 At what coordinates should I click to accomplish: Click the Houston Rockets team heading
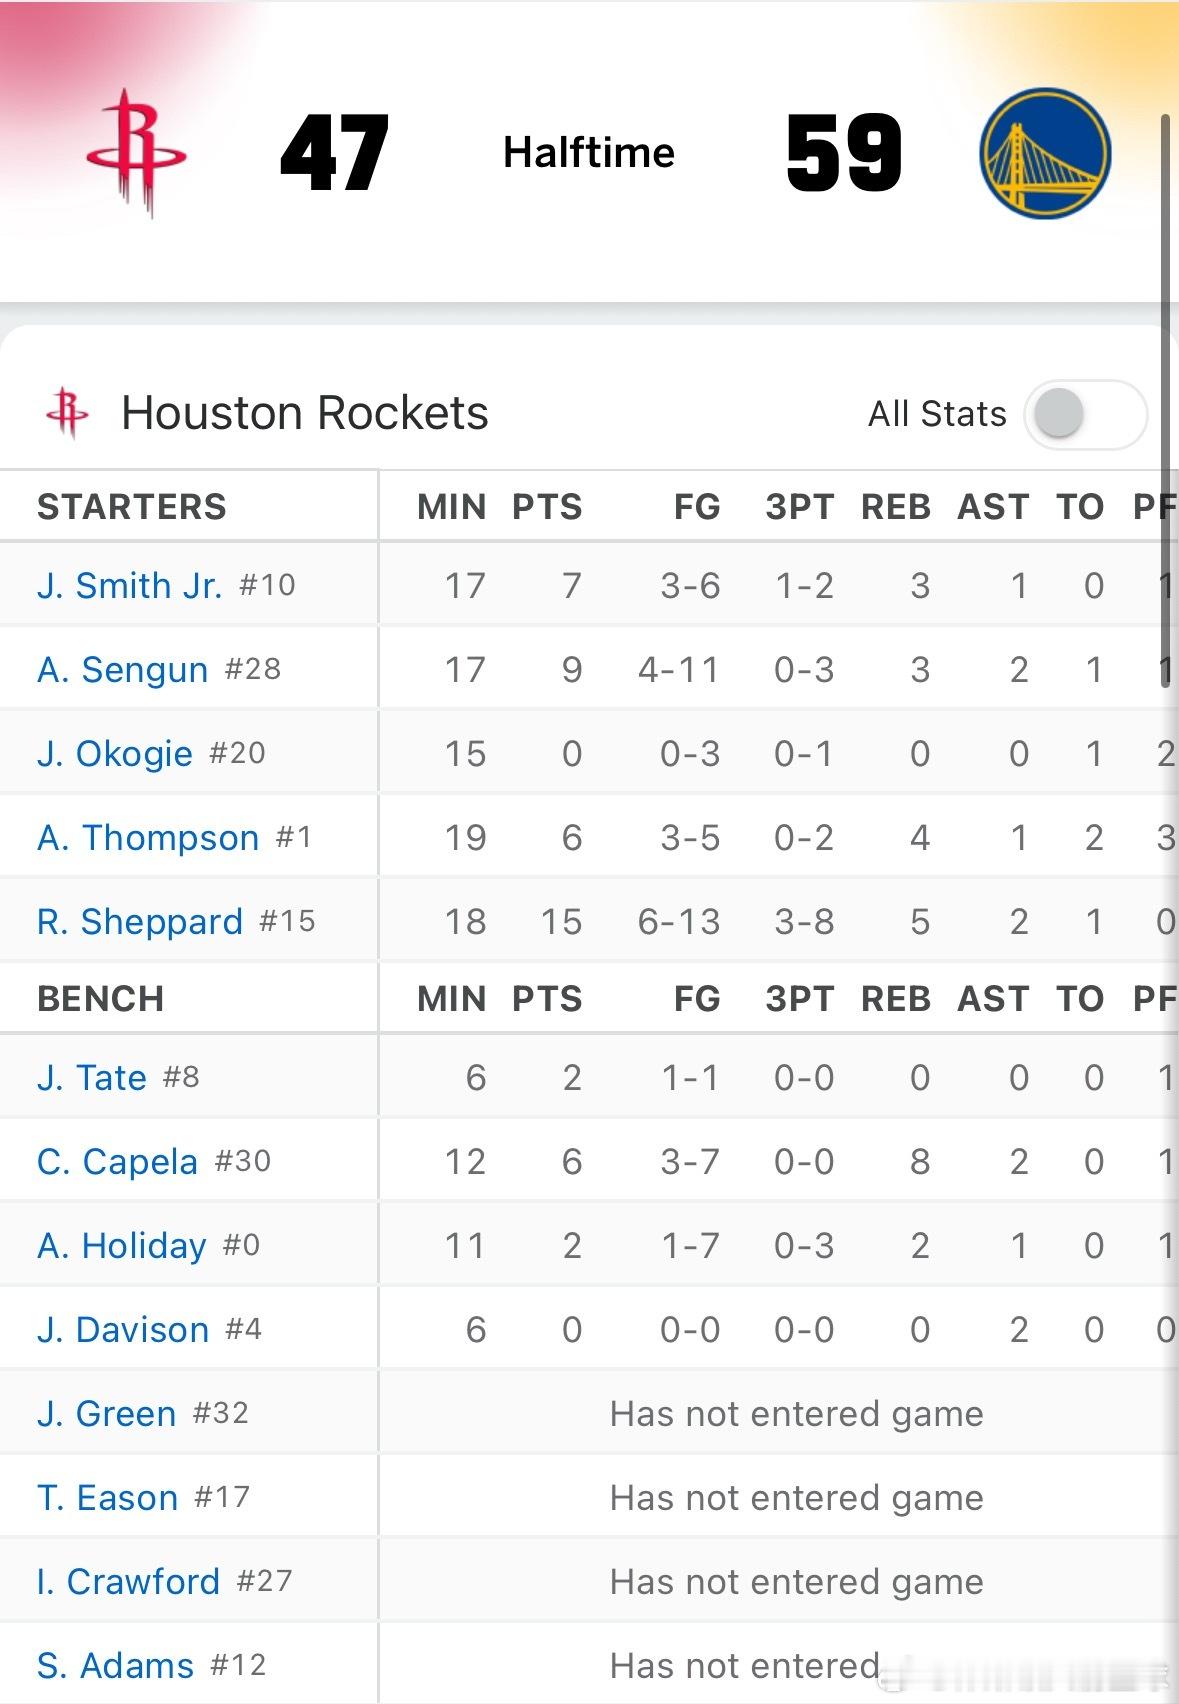(304, 413)
